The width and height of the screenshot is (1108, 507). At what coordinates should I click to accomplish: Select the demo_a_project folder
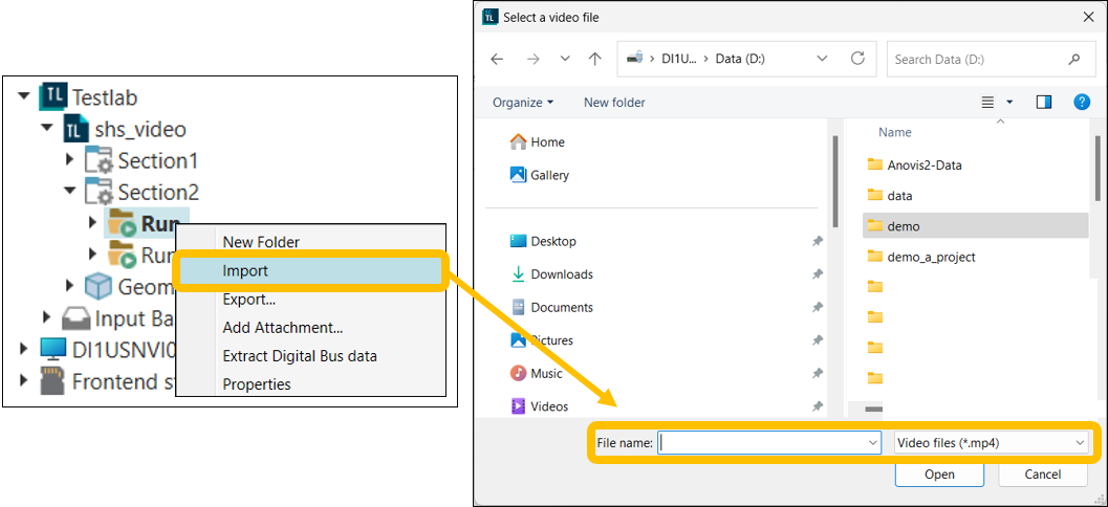931,257
